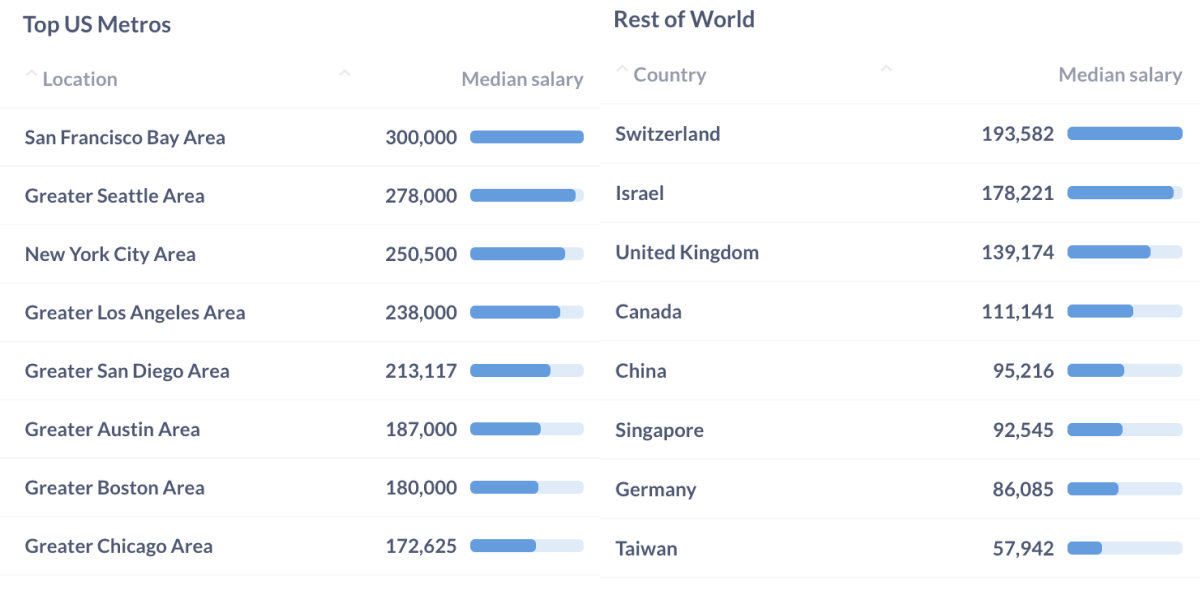Click Greater Los Angeles Area location
The width and height of the screenshot is (1200, 590).
coord(135,312)
